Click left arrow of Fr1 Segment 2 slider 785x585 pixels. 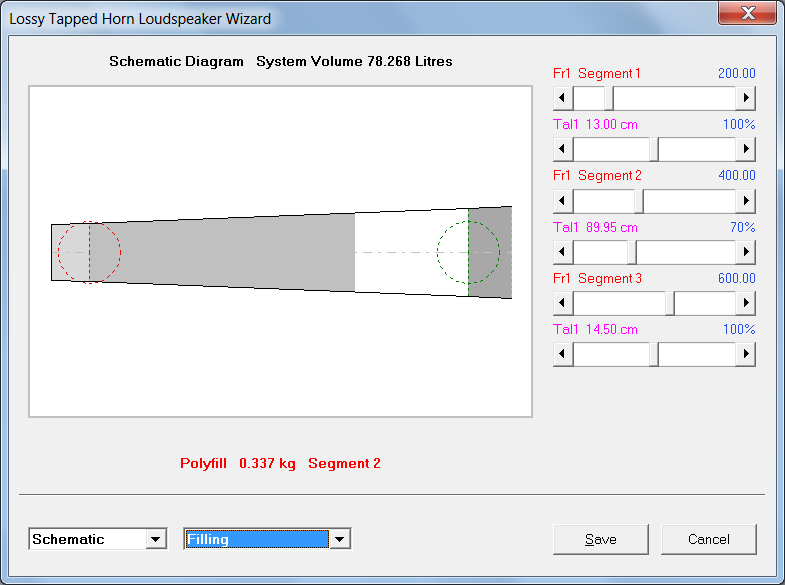click(563, 201)
